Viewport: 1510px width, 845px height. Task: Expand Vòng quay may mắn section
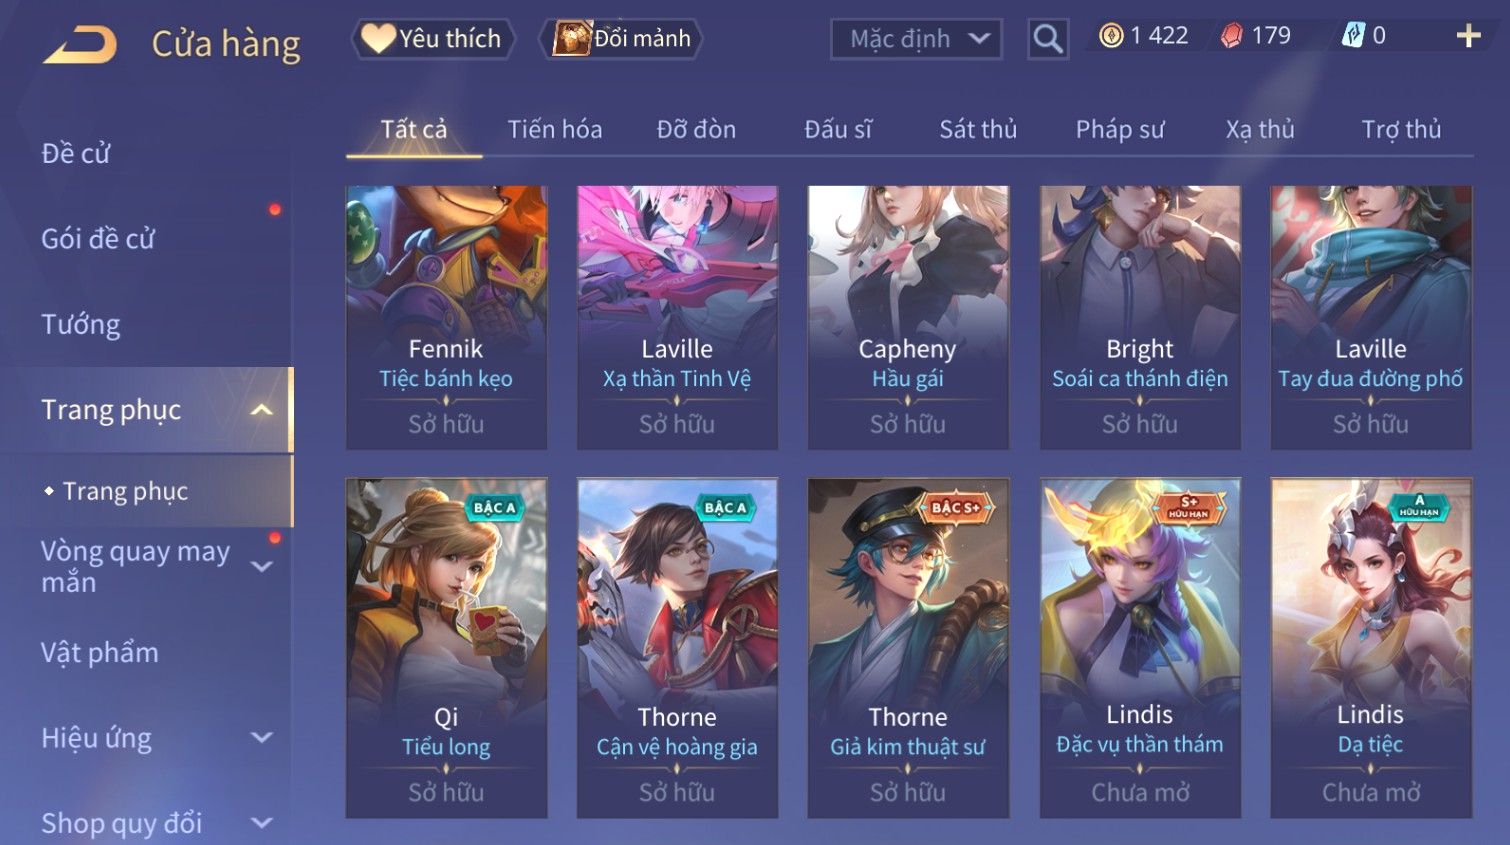point(262,567)
